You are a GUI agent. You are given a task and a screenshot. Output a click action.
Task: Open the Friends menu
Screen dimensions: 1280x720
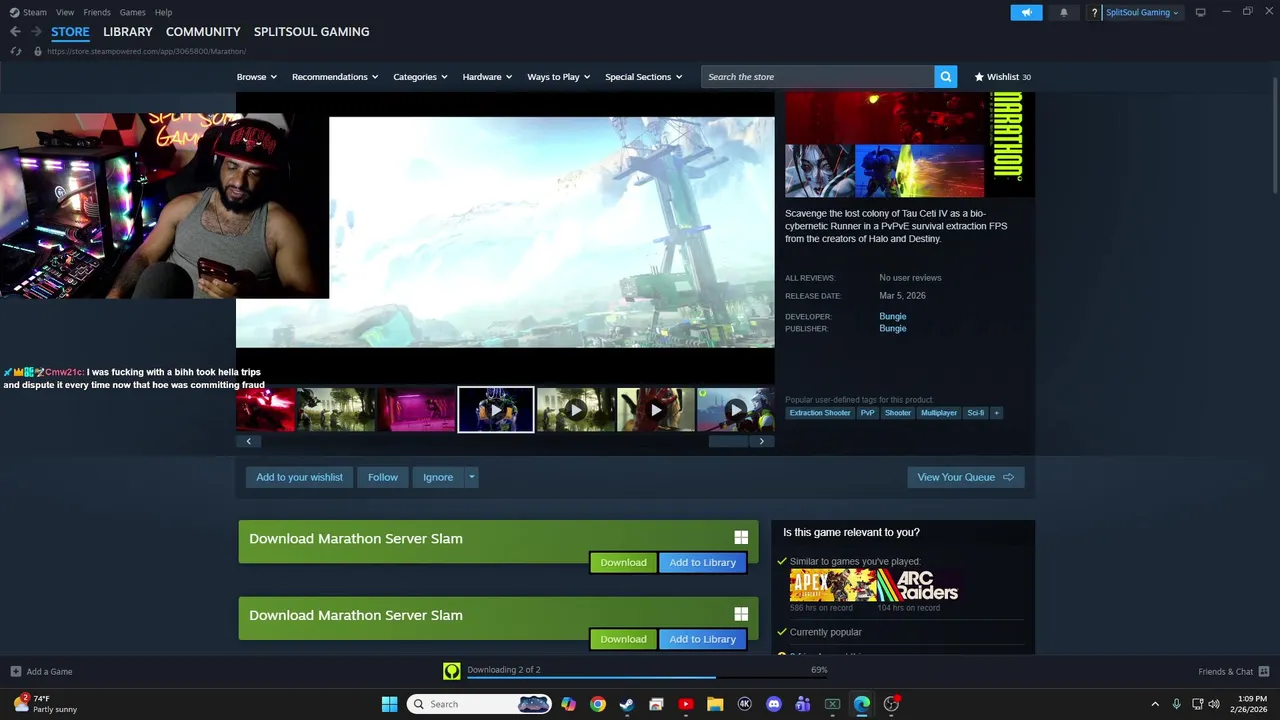[97, 12]
